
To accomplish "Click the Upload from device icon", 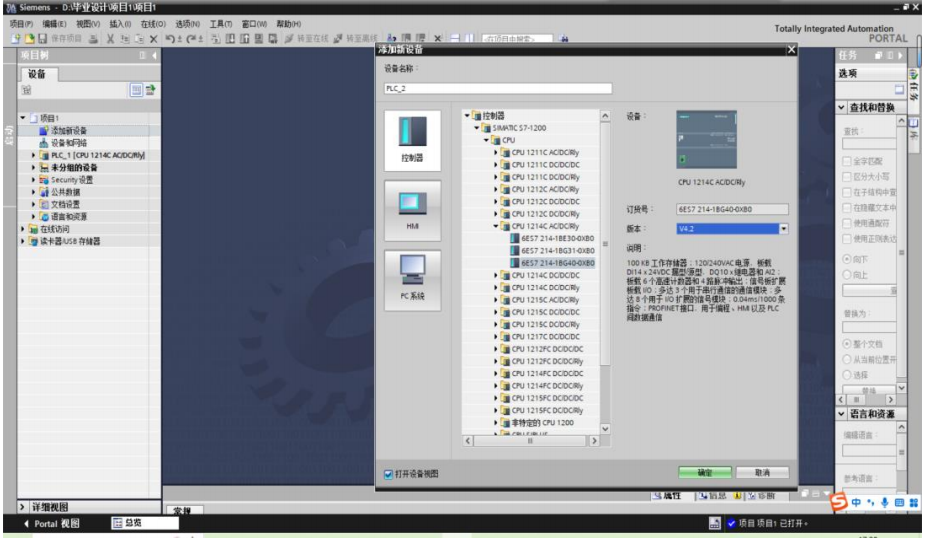I will [x=244, y=38].
